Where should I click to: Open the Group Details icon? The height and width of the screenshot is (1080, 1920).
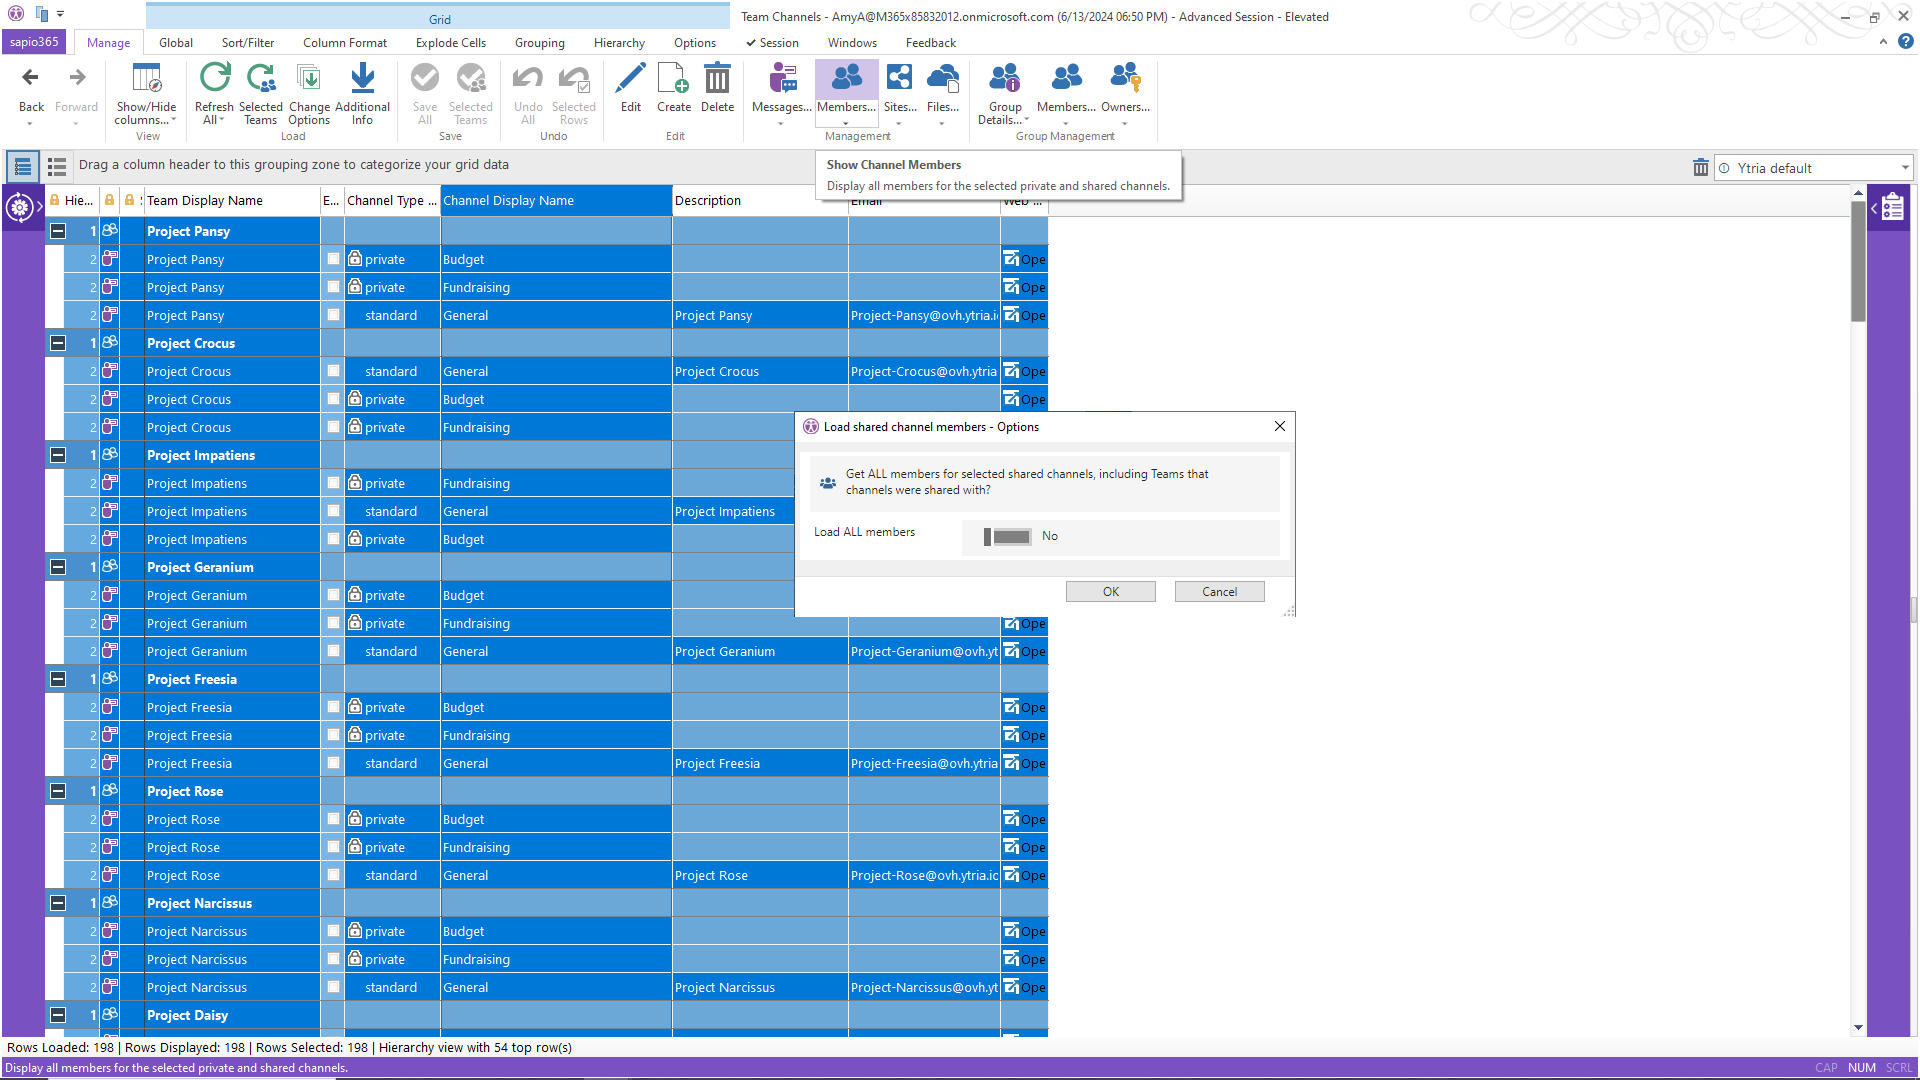(x=1005, y=78)
